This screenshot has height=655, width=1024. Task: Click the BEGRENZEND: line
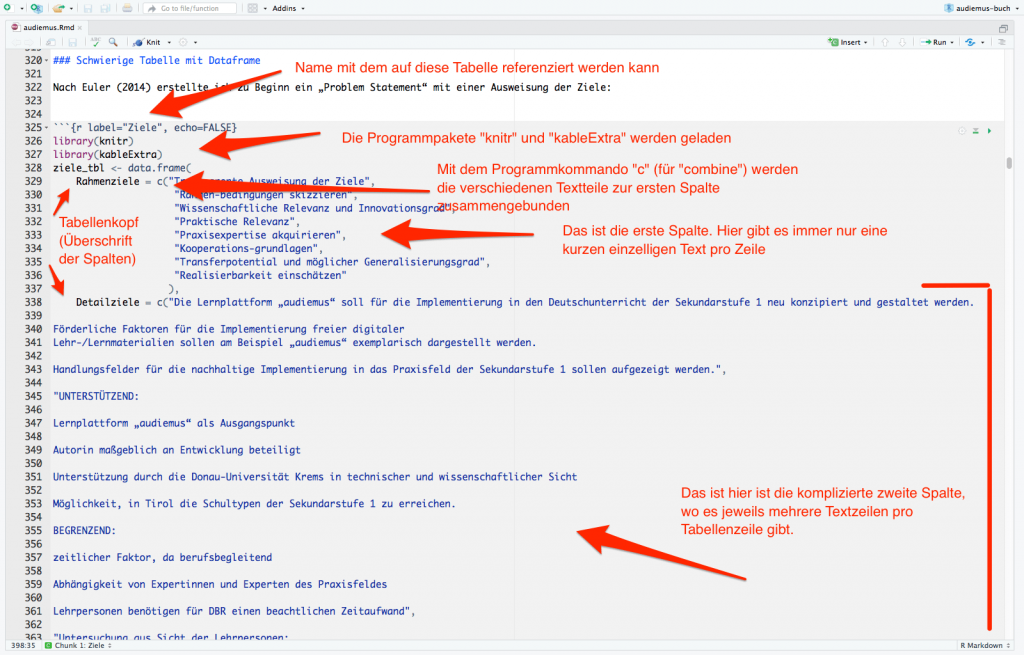click(x=84, y=530)
